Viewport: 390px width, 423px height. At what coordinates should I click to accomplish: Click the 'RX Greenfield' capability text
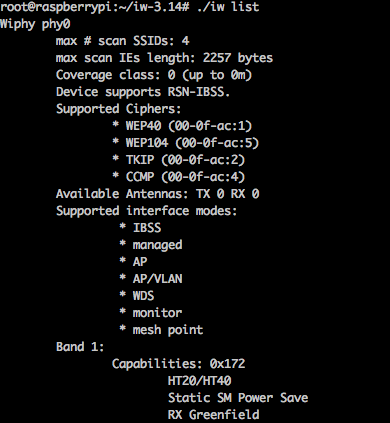[213, 415]
